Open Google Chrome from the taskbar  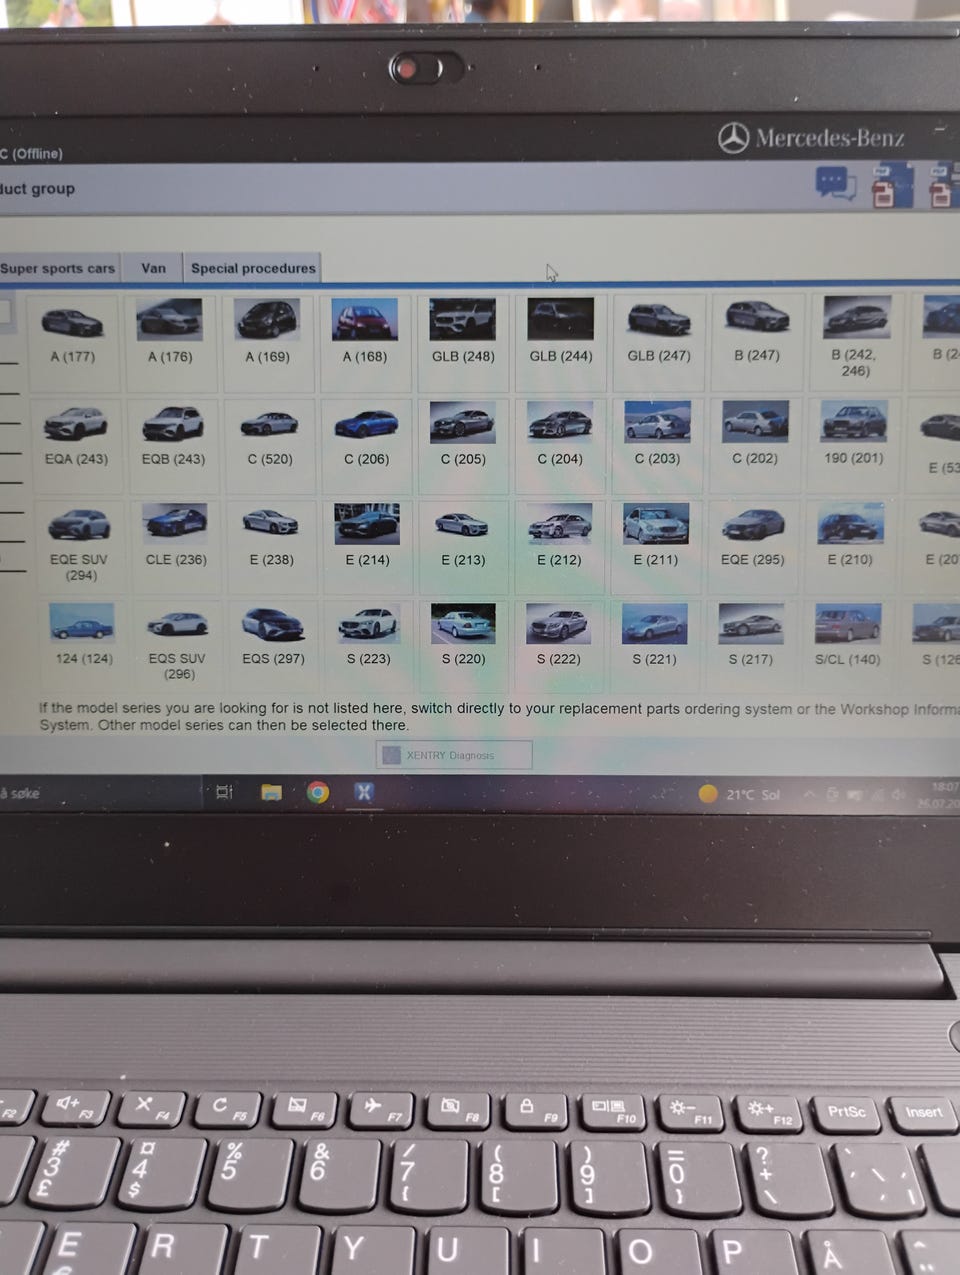(318, 792)
